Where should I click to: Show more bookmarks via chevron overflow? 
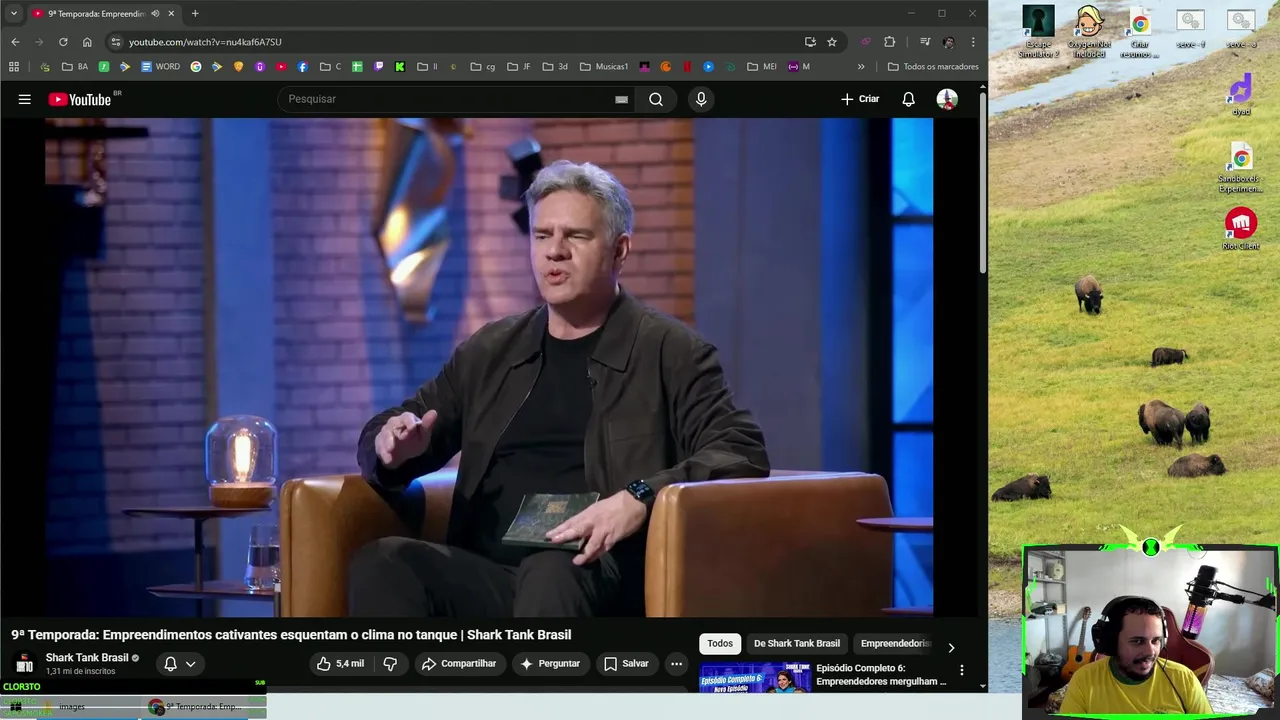point(861,67)
